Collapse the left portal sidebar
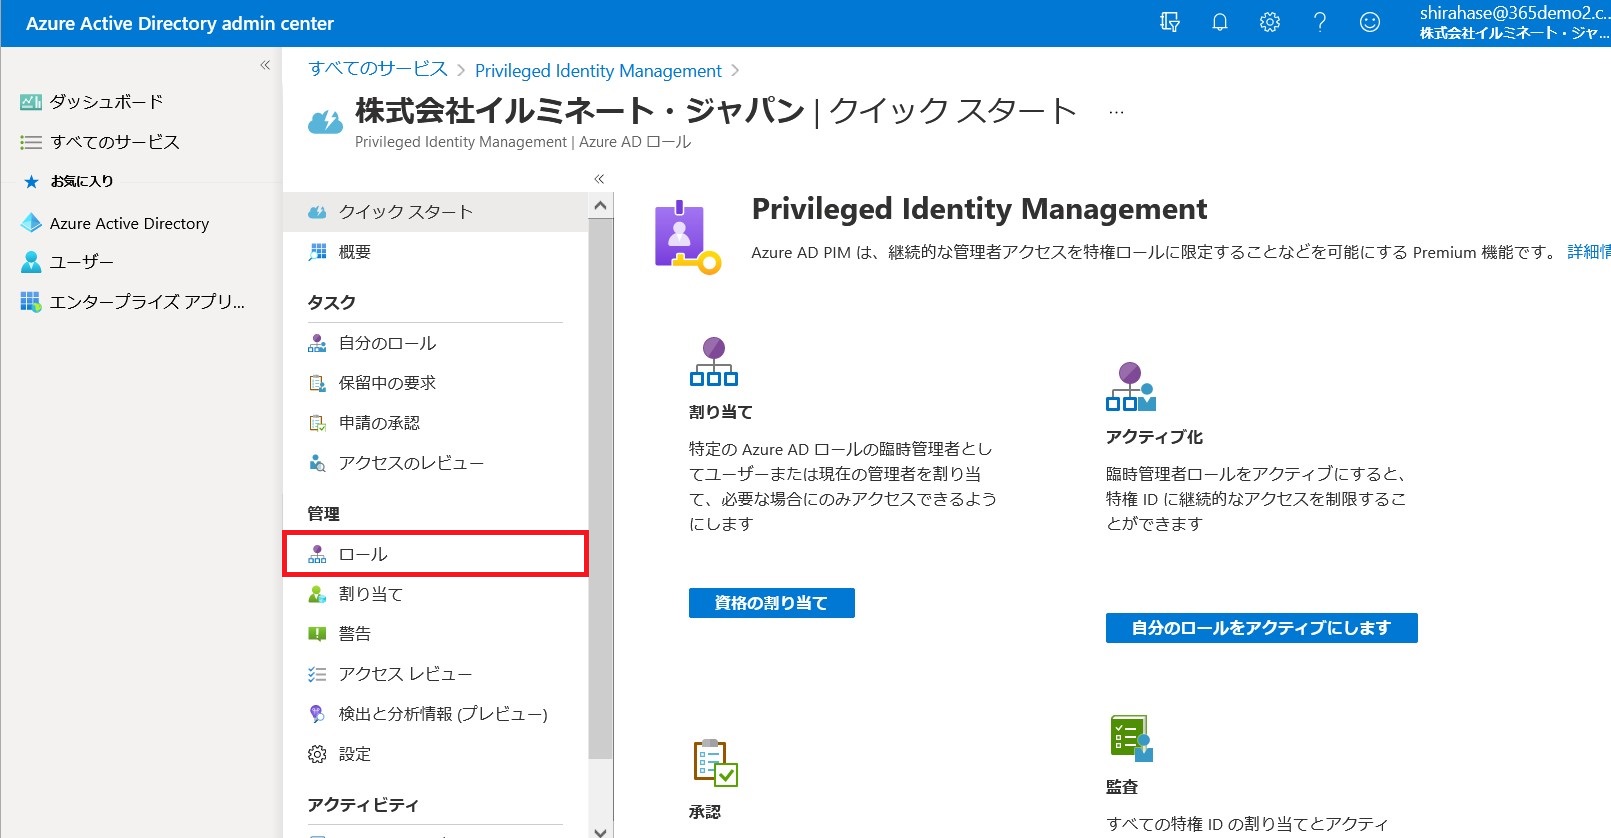 click(x=265, y=65)
